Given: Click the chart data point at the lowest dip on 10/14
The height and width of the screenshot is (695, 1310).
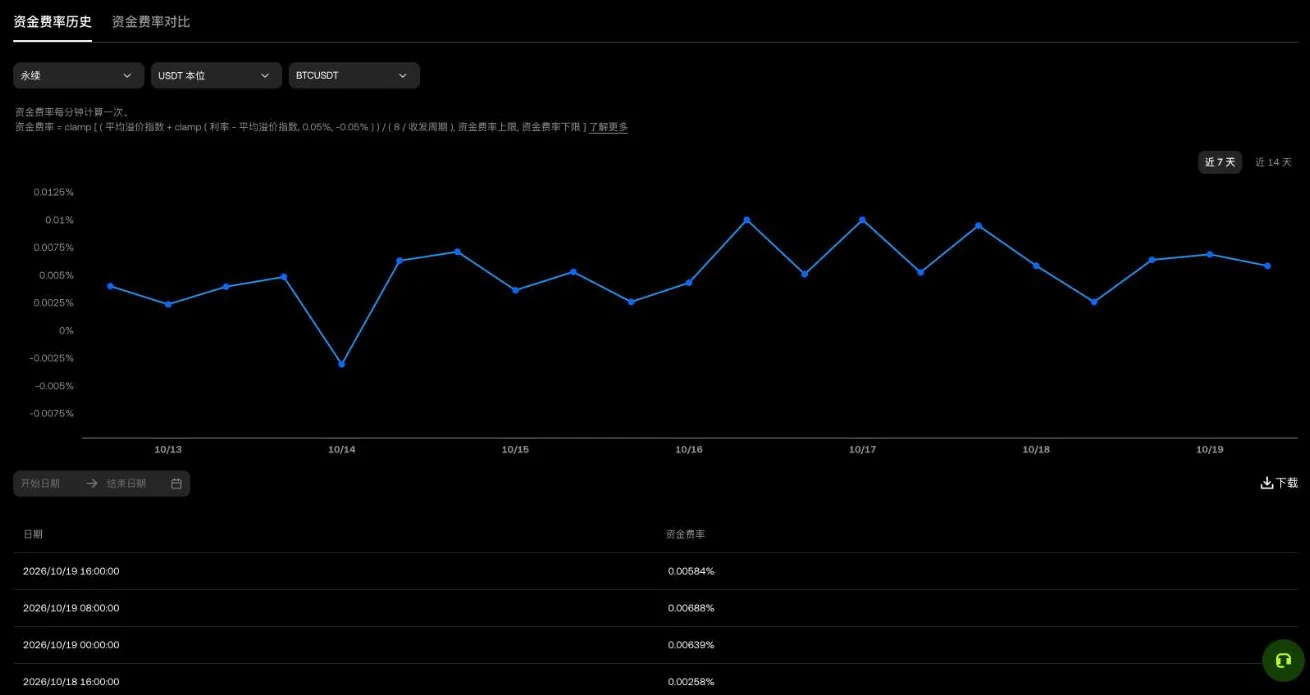Looking at the screenshot, I should [x=342, y=364].
